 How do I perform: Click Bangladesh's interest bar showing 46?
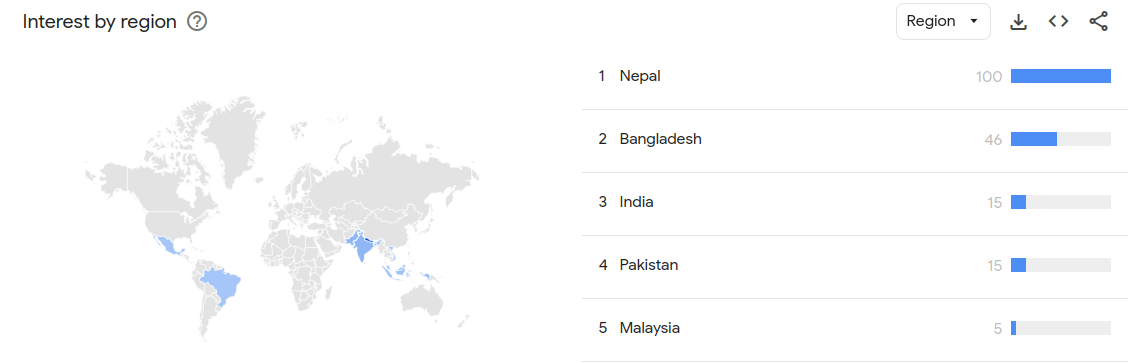coord(1034,140)
